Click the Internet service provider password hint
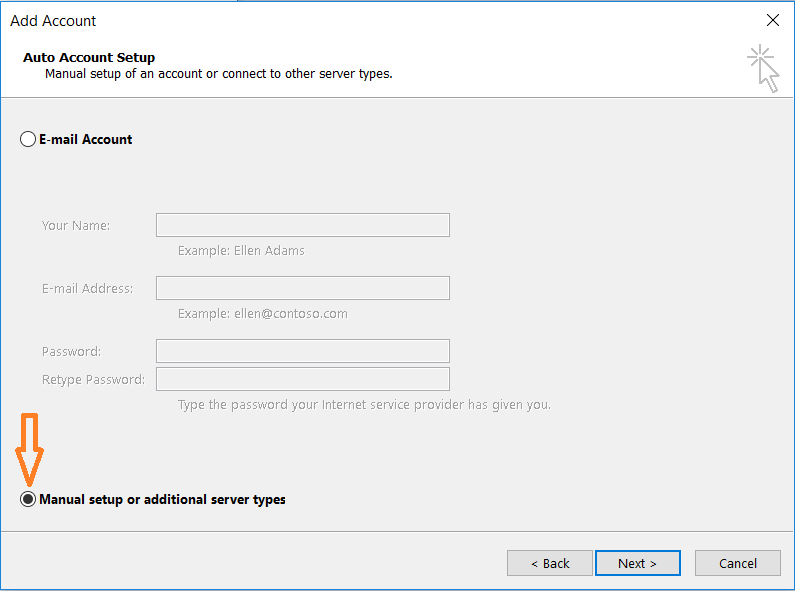Viewport: 795px width, 591px height. coord(364,404)
